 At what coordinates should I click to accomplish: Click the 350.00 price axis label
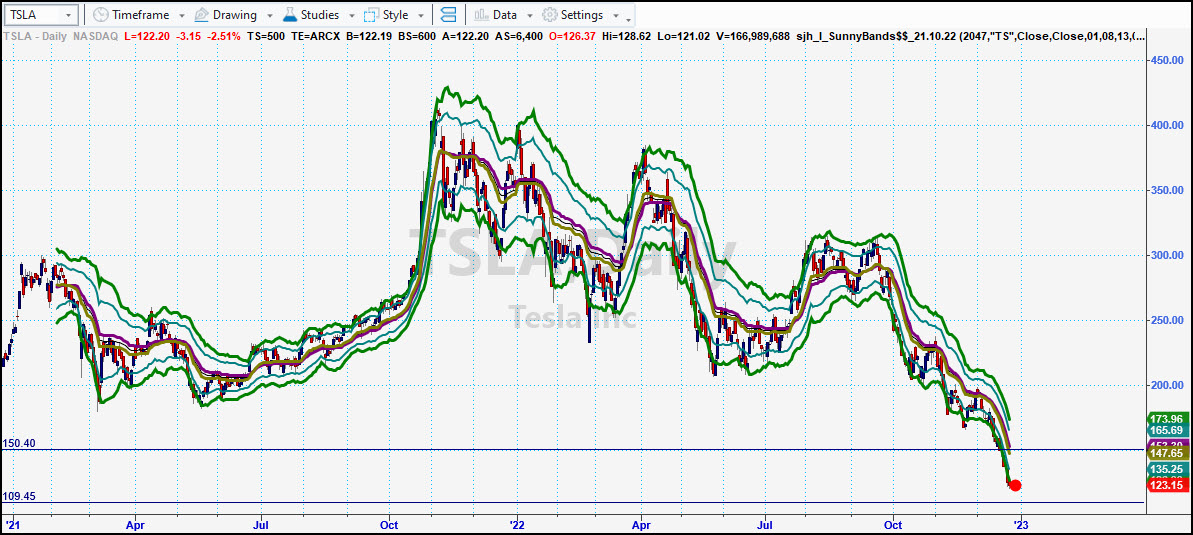(1169, 190)
